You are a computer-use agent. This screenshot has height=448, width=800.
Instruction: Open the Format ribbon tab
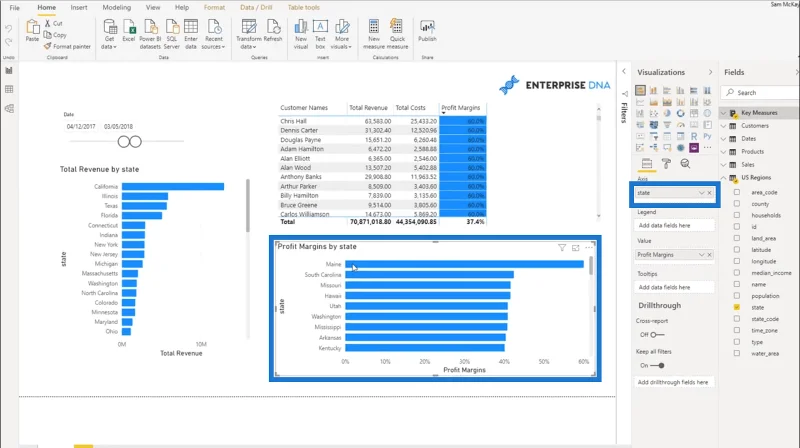pyautogui.click(x=214, y=8)
